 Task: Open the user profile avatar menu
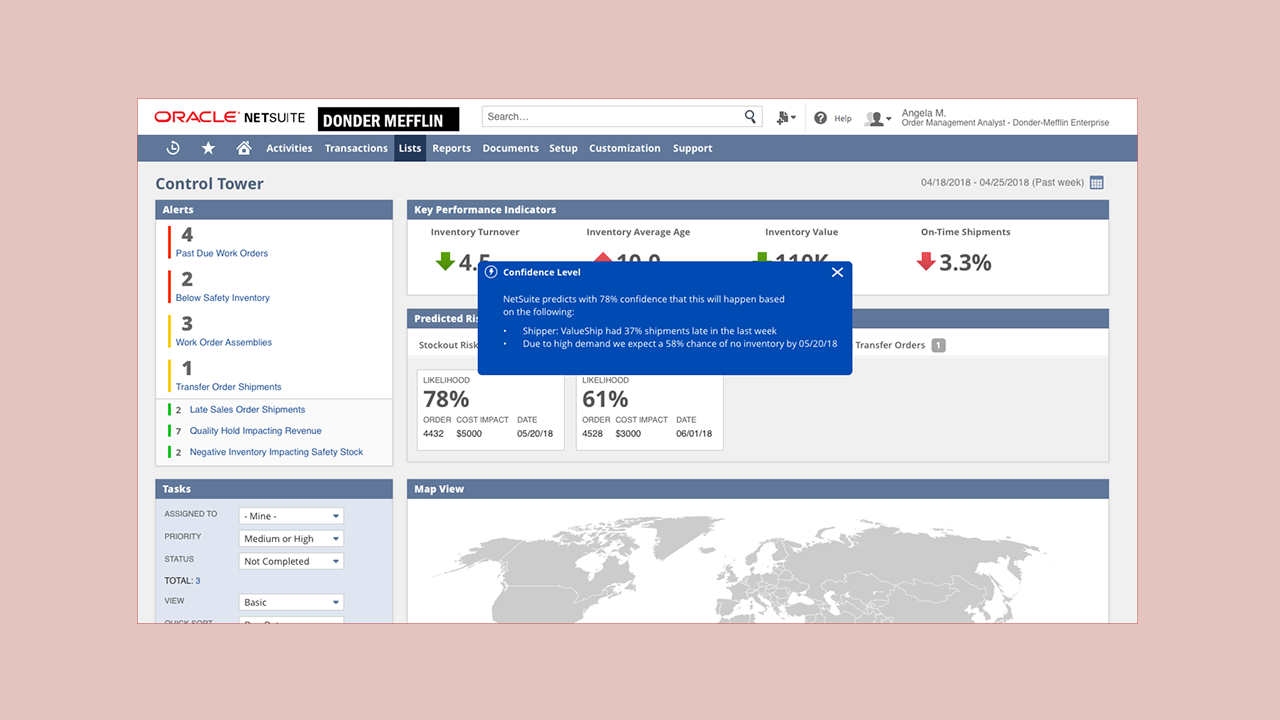(878, 118)
